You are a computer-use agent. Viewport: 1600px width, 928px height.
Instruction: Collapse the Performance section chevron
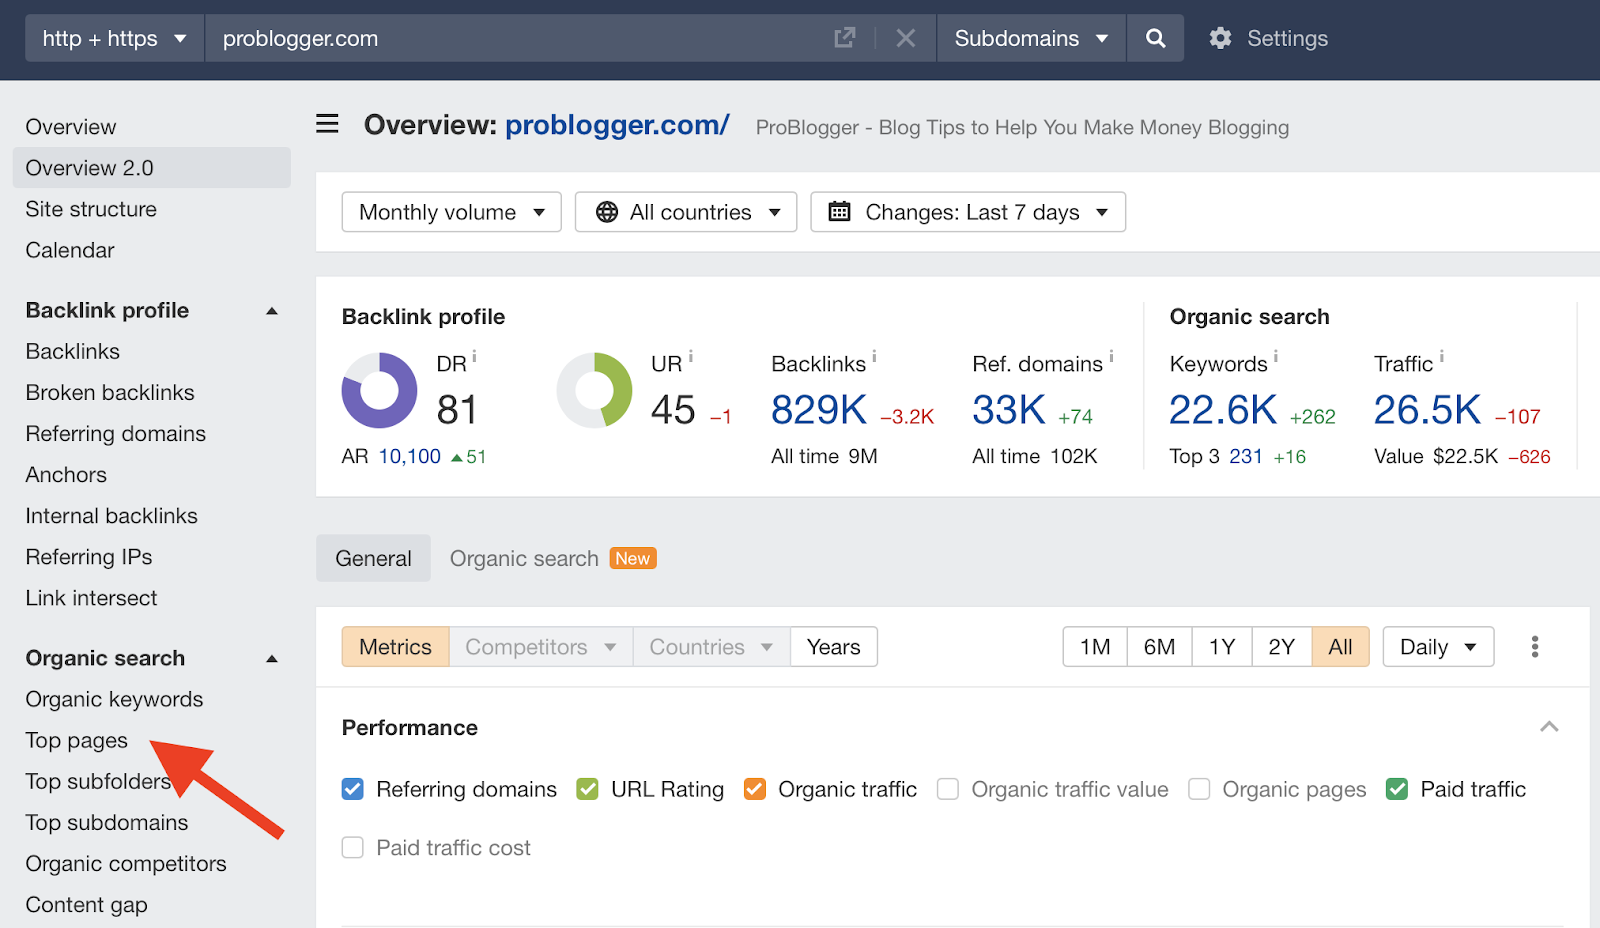[1549, 727]
